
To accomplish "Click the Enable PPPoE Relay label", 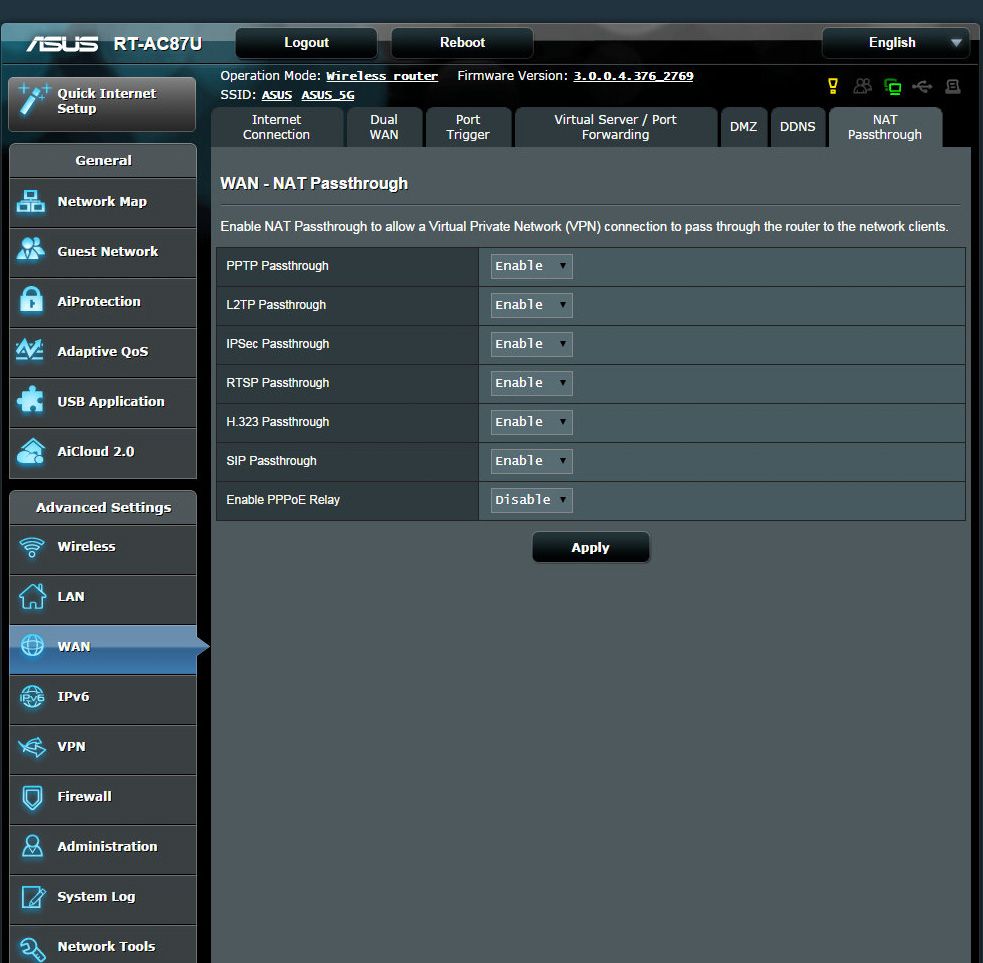I will click(x=283, y=500).
